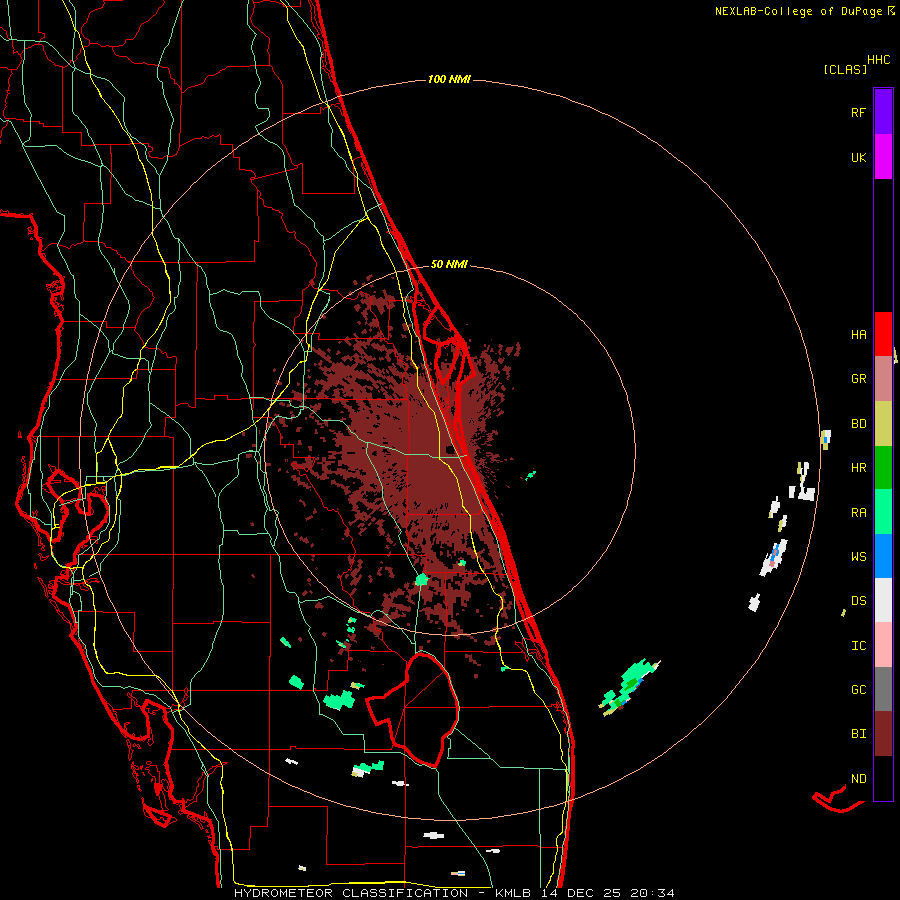Click the "RF" legend label

click(x=858, y=112)
